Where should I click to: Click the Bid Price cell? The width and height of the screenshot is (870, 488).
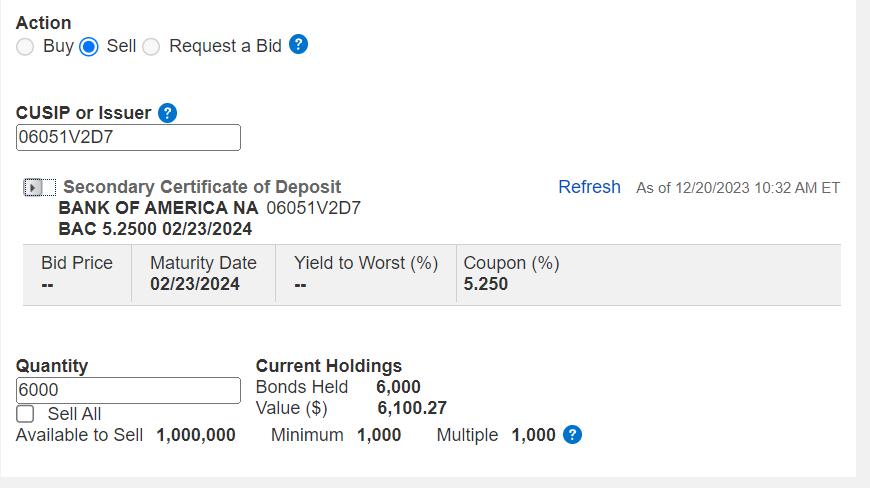point(77,273)
